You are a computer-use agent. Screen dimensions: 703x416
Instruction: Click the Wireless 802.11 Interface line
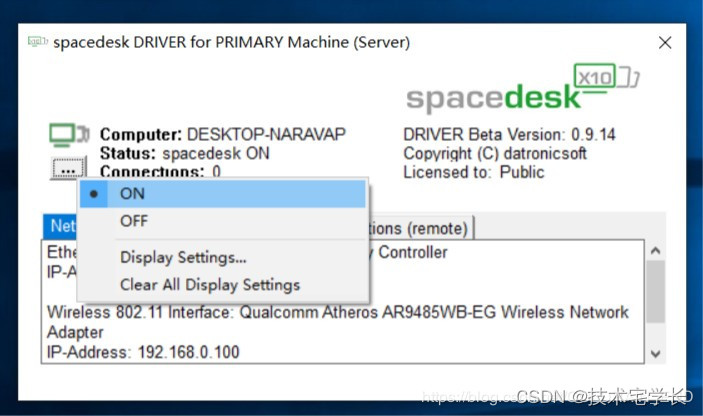click(x=338, y=312)
